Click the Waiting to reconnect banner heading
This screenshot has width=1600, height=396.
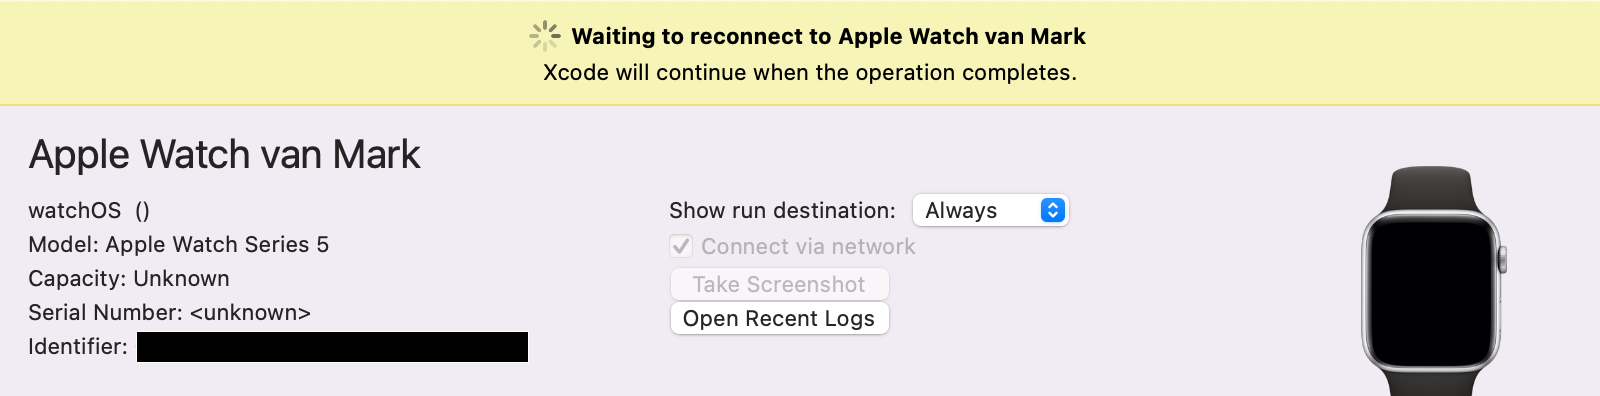(x=828, y=36)
